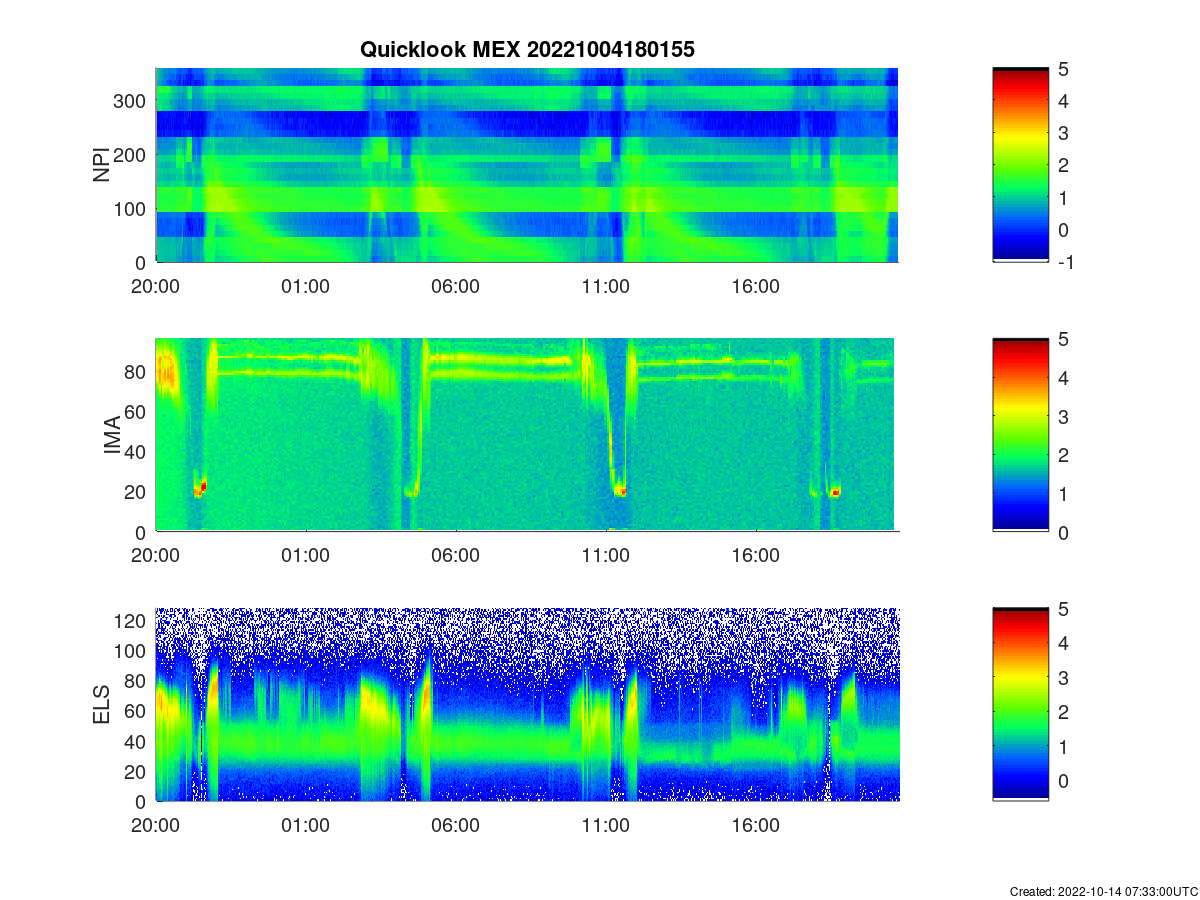Click the NPI y-axis label
The height and width of the screenshot is (900, 1200).
(x=102, y=165)
